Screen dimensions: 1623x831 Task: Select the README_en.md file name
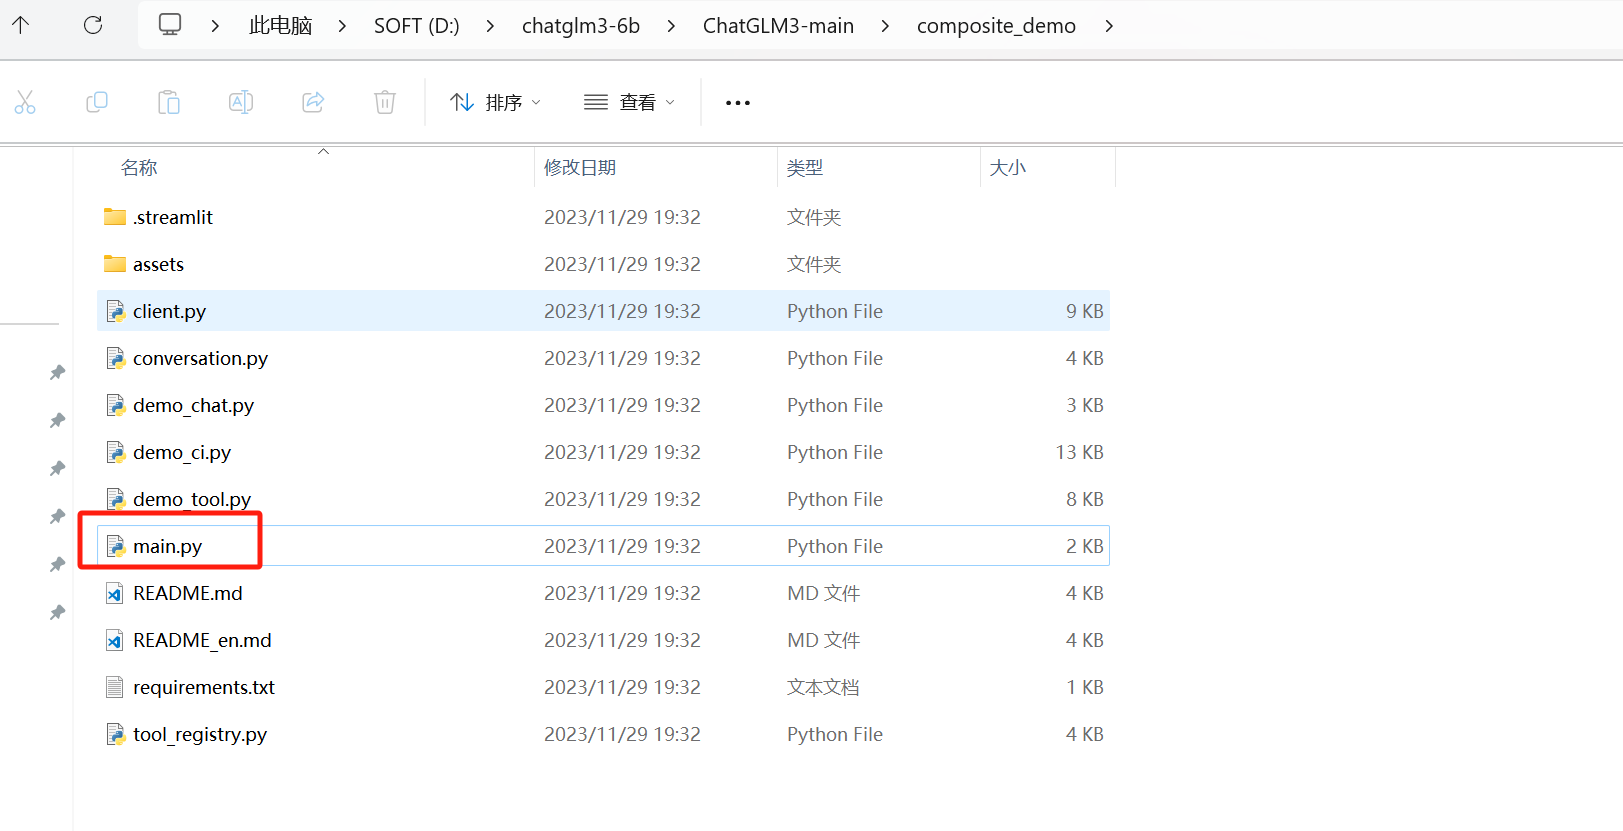click(x=203, y=640)
